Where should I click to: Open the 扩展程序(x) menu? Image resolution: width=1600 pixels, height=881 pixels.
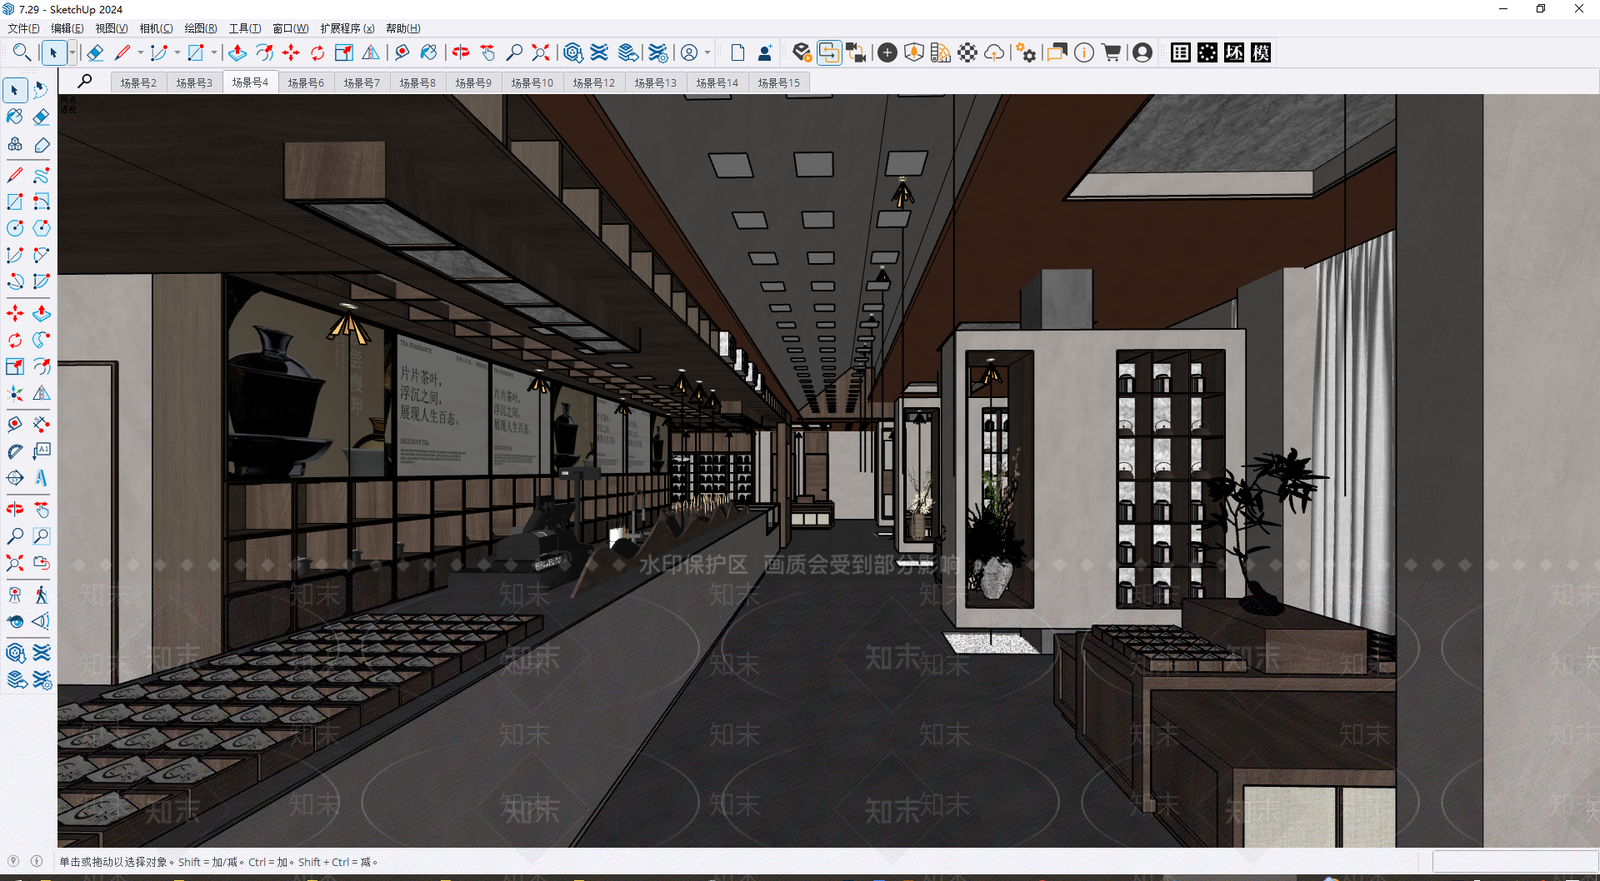click(x=347, y=28)
